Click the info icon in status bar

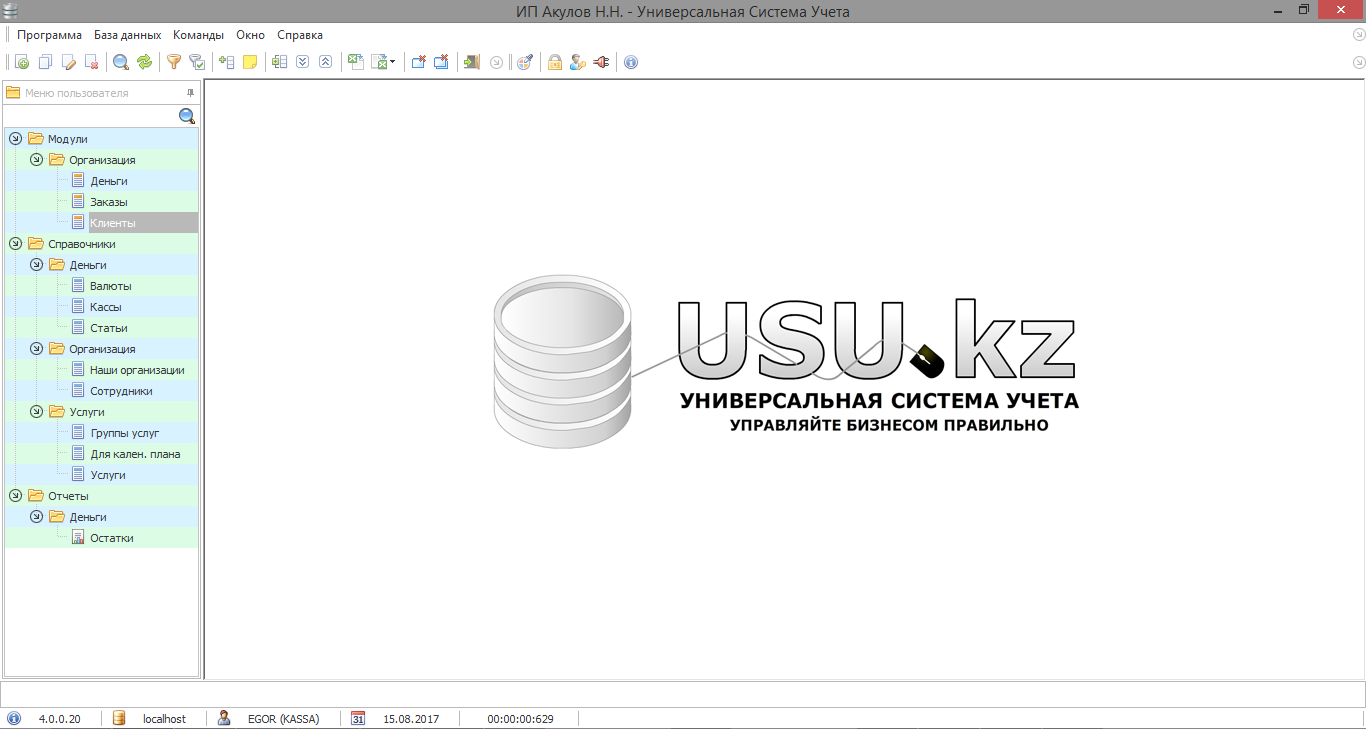click(14, 718)
